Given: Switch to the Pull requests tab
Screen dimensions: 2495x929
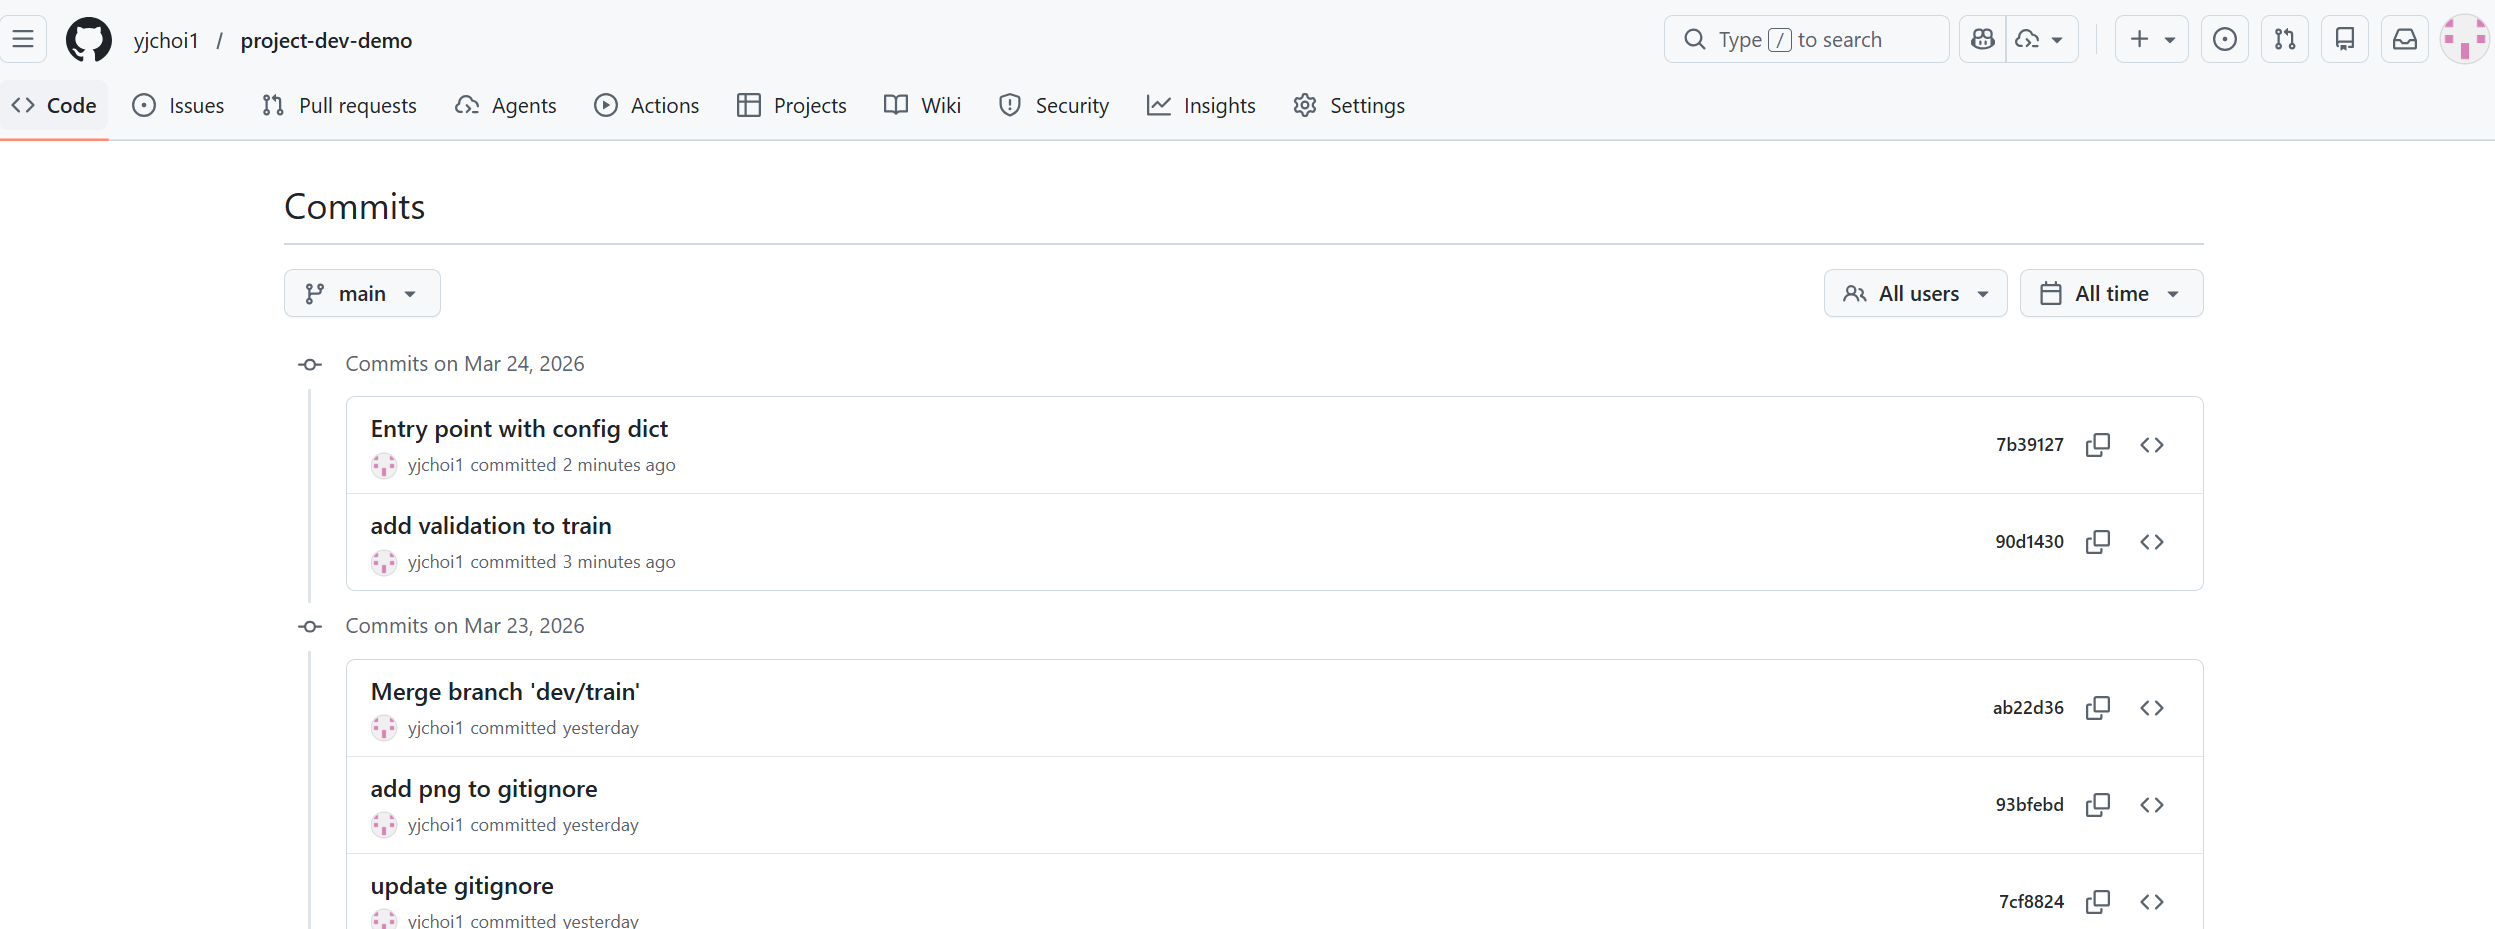Looking at the screenshot, I should point(338,105).
